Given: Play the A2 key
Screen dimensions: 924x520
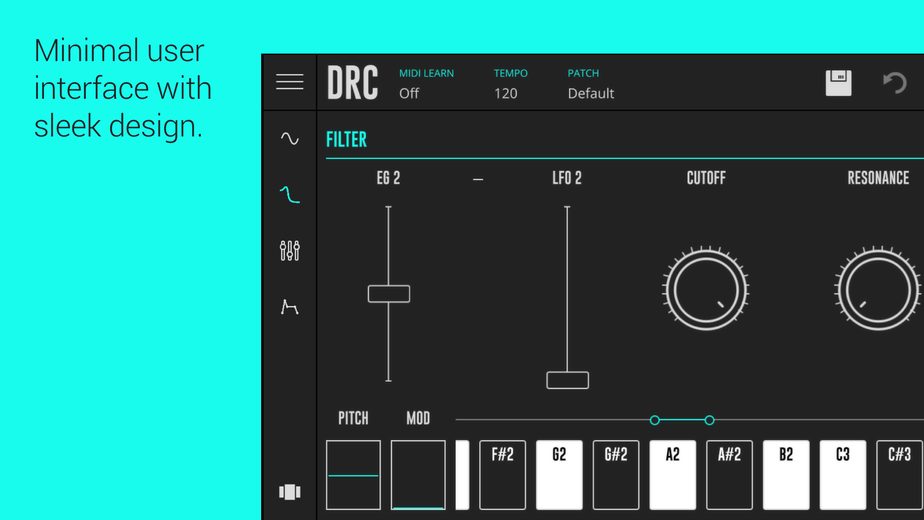Looking at the screenshot, I should pyautogui.click(x=672, y=475).
